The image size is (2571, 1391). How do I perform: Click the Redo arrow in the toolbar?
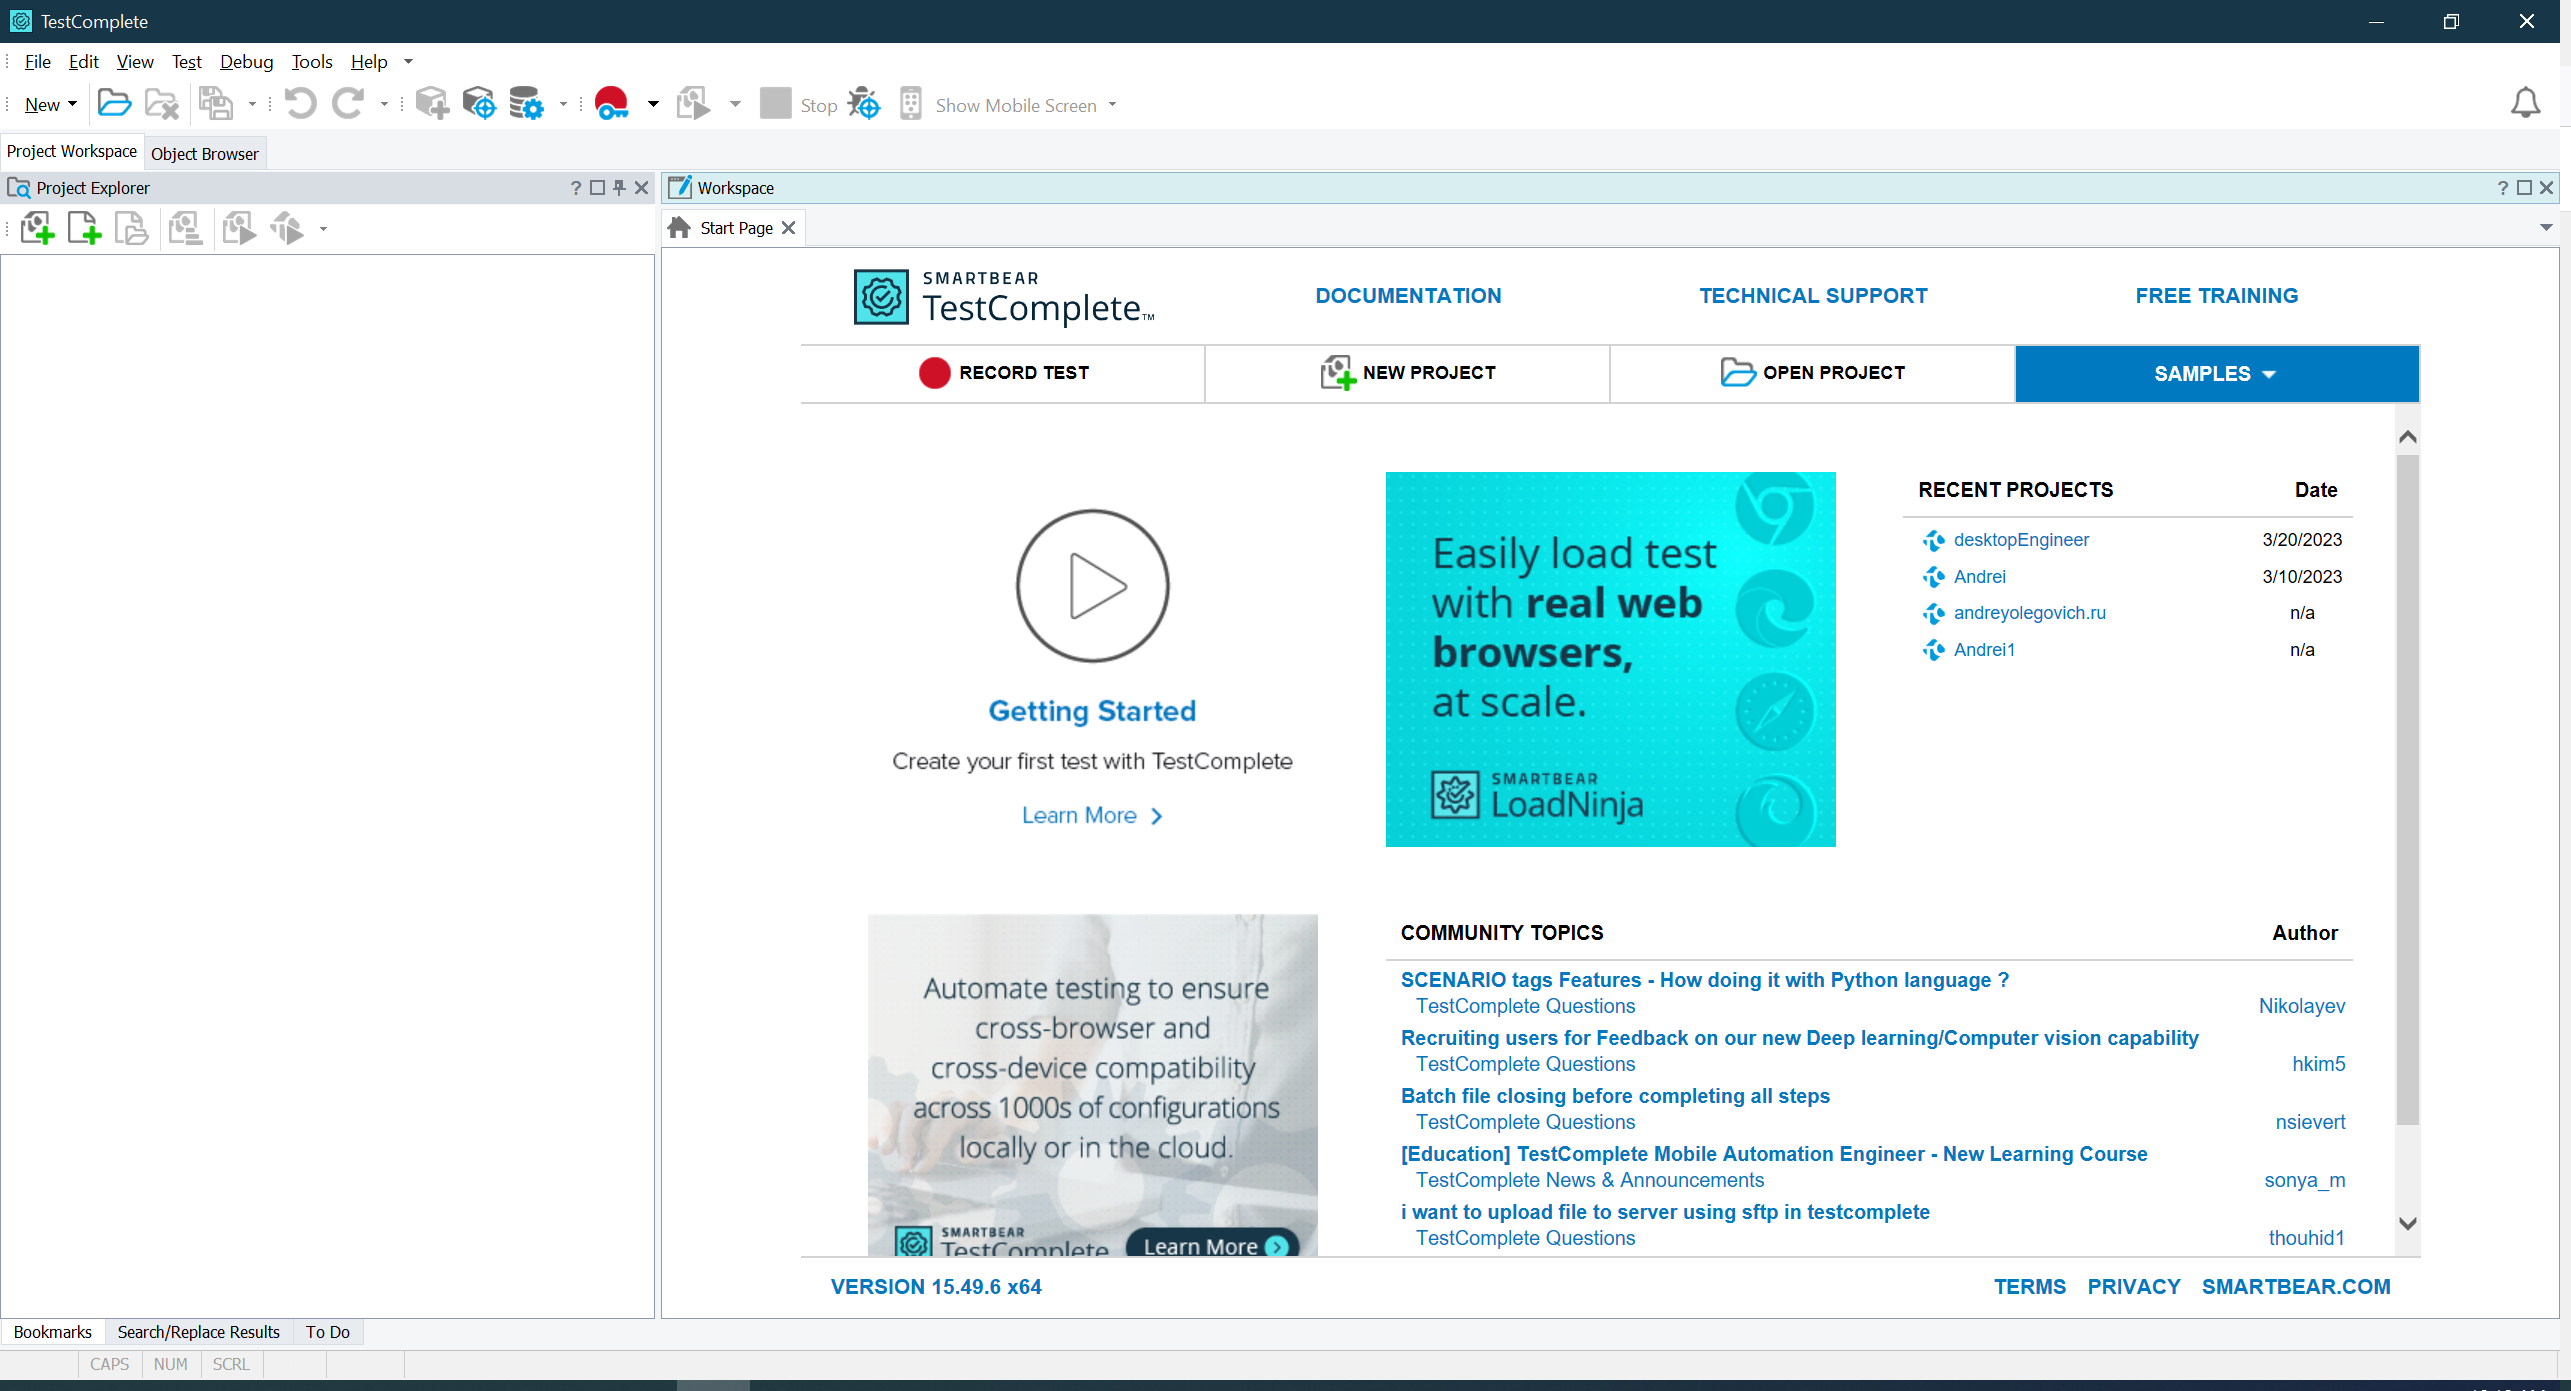point(348,104)
